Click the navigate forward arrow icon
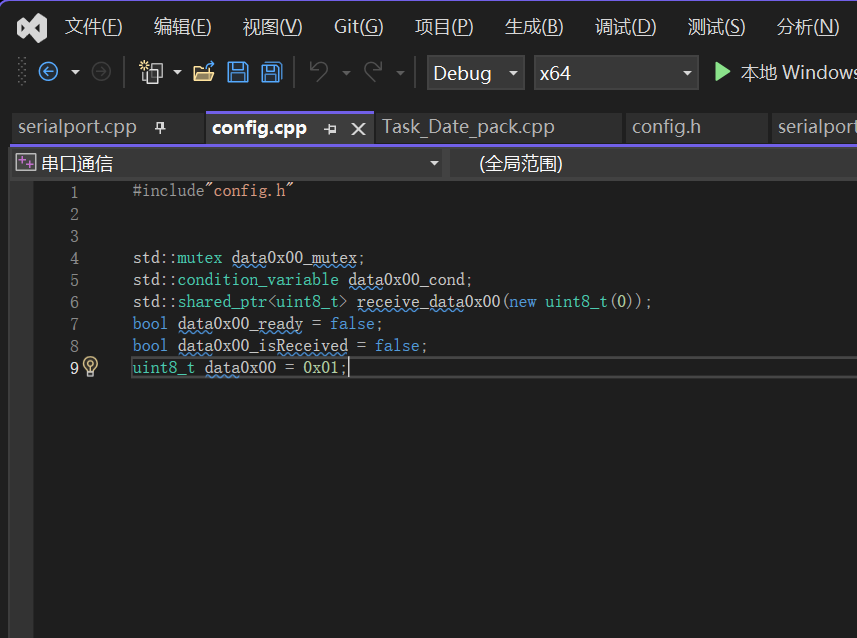The height and width of the screenshot is (638, 857). pyautogui.click(x=101, y=72)
